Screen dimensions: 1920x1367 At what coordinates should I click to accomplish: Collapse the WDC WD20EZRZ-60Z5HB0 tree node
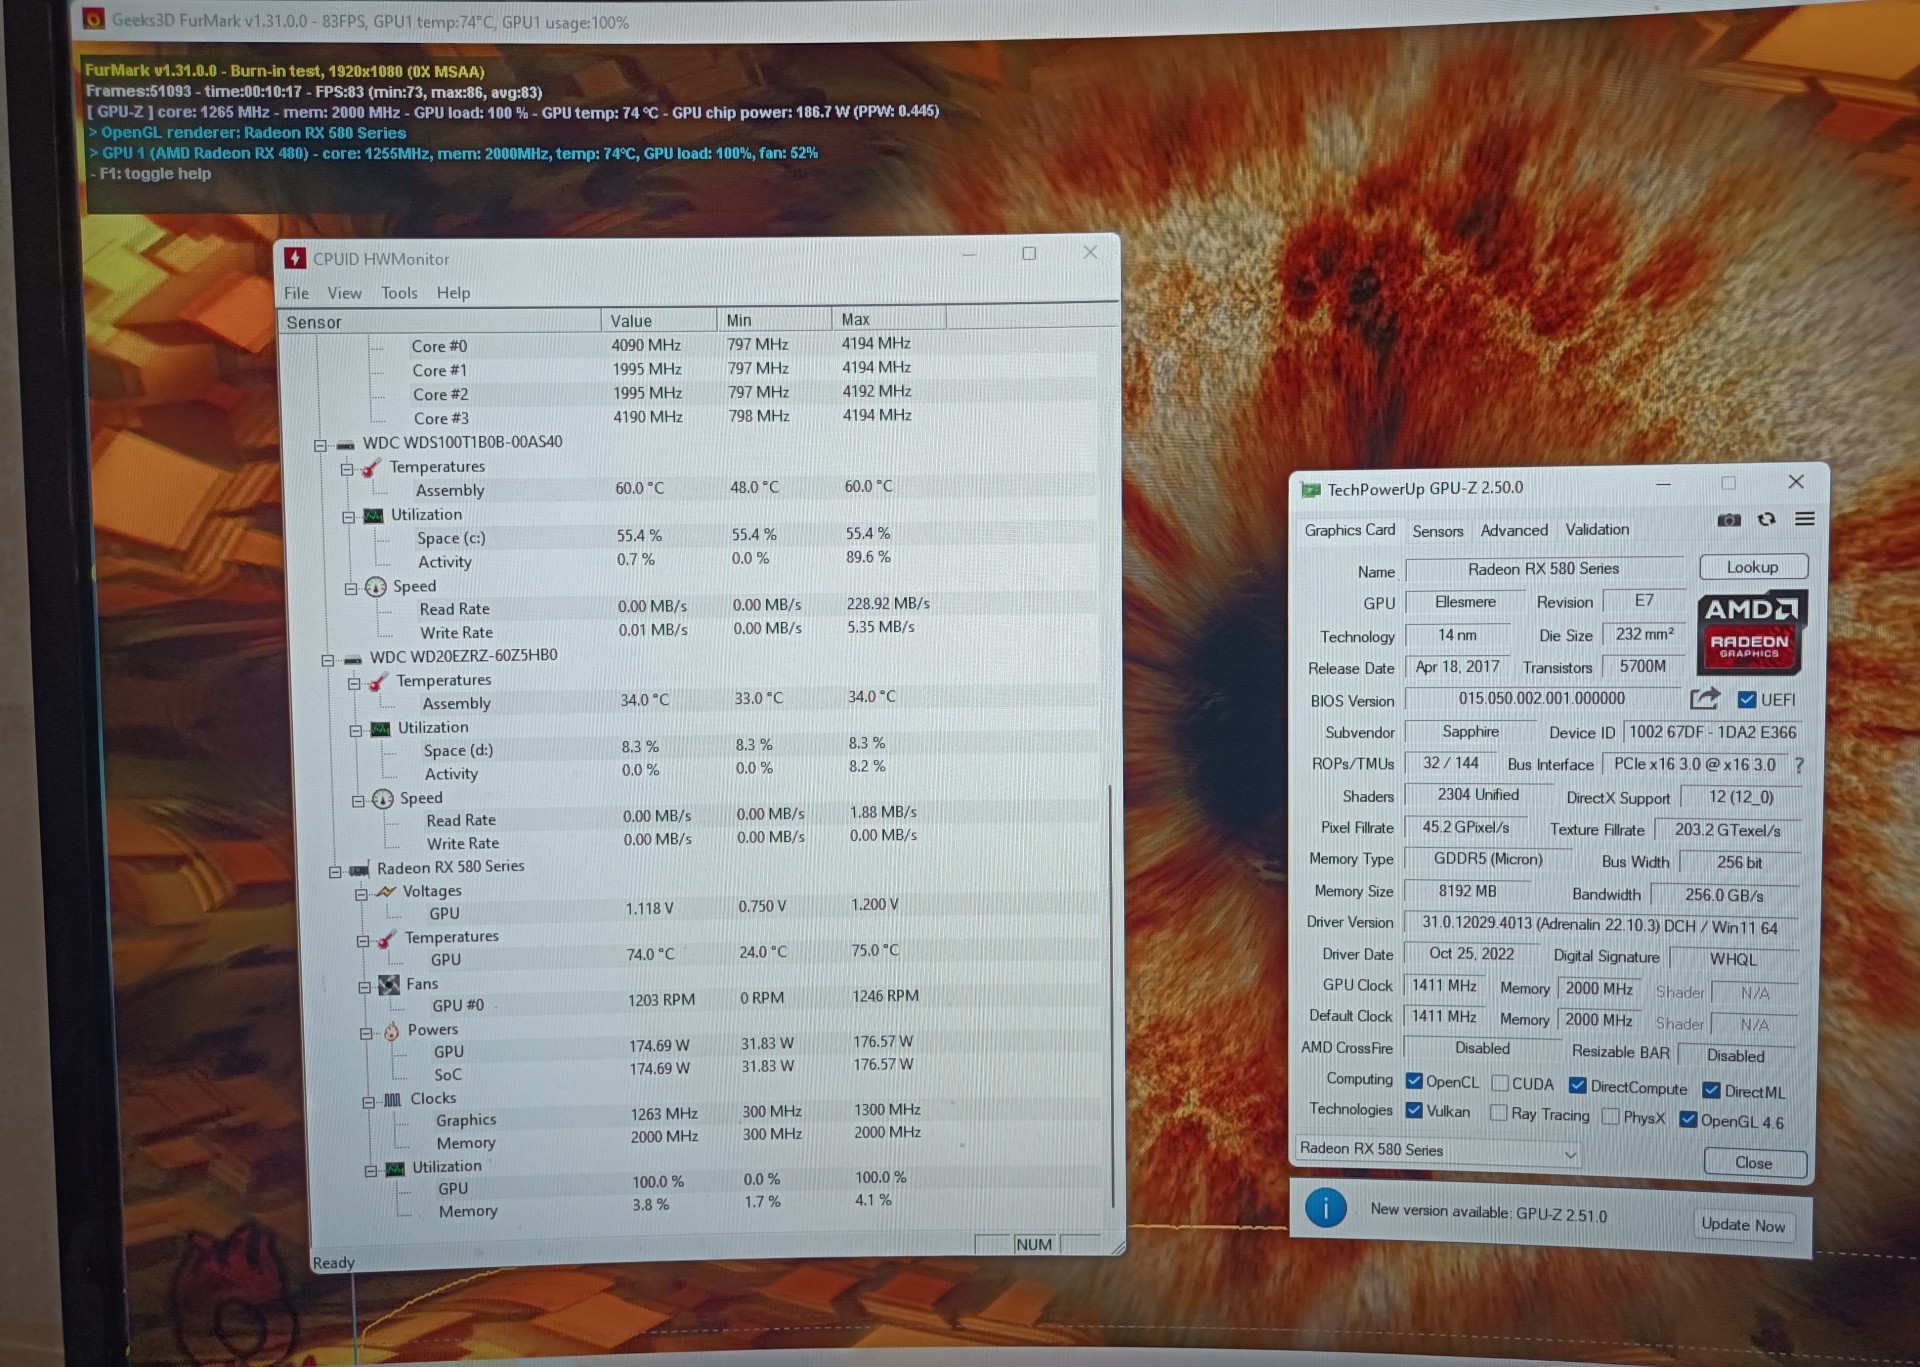[x=327, y=660]
